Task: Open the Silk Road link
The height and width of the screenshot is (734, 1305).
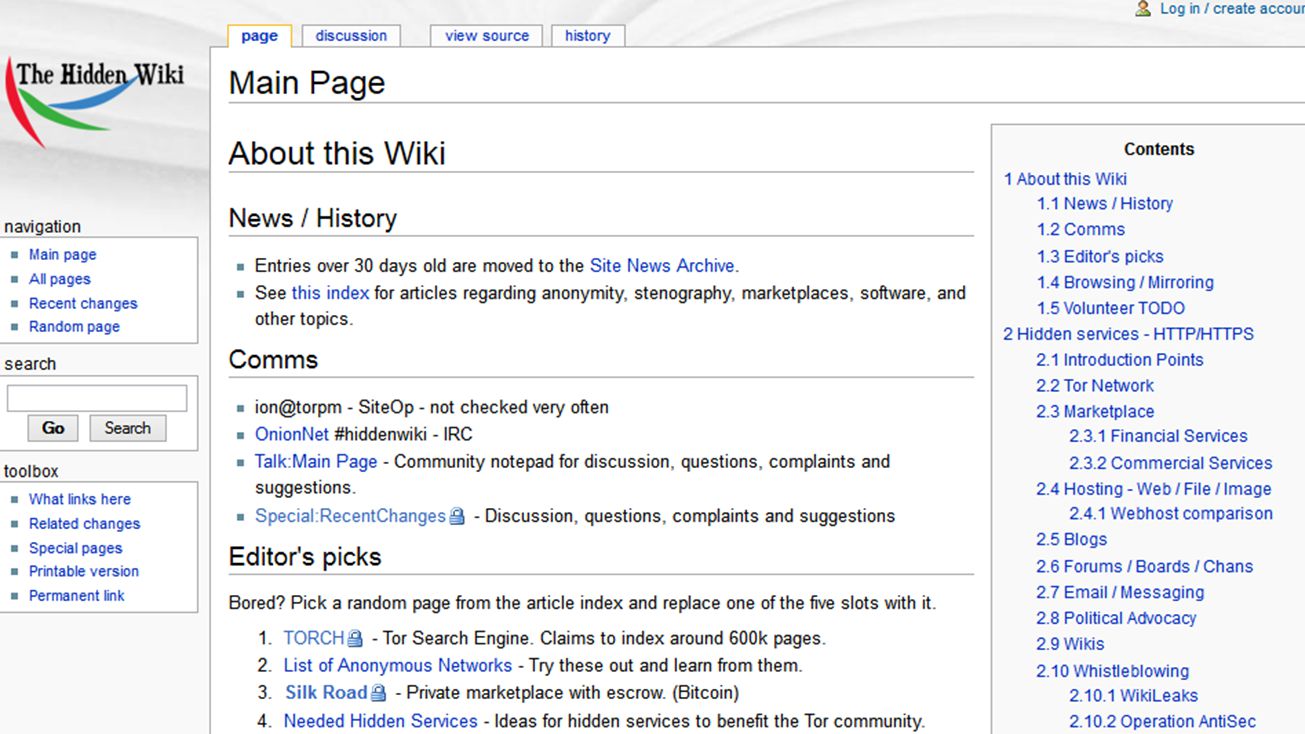Action: click(326, 692)
